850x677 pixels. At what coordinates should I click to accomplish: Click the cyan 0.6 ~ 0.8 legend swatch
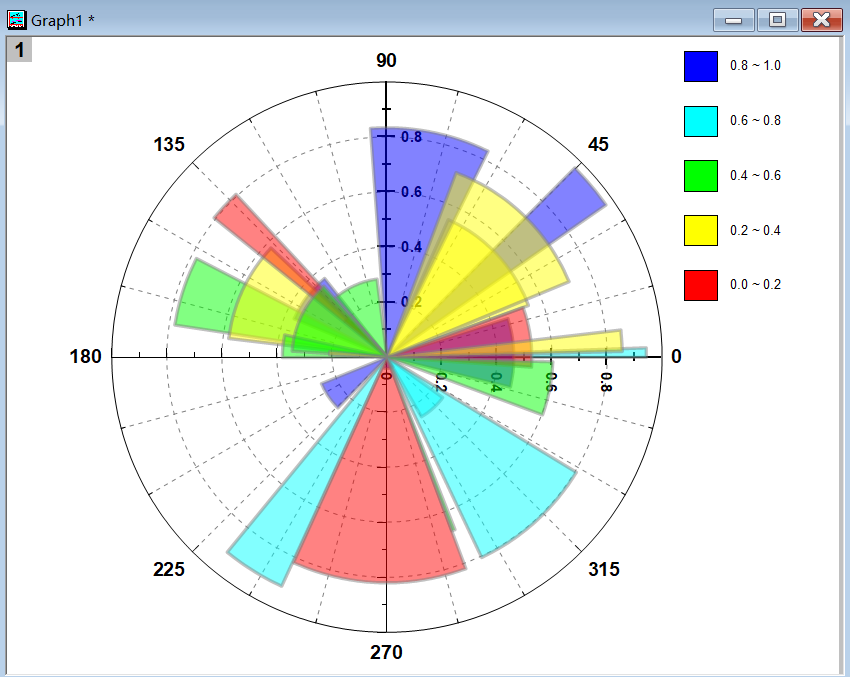[x=701, y=121]
